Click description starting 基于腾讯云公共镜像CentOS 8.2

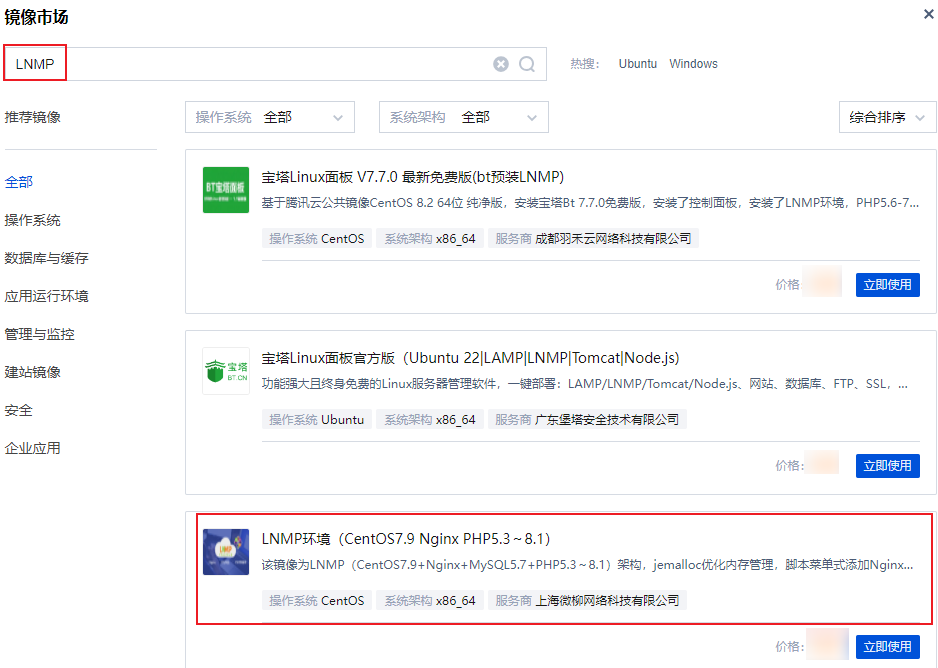pos(590,203)
